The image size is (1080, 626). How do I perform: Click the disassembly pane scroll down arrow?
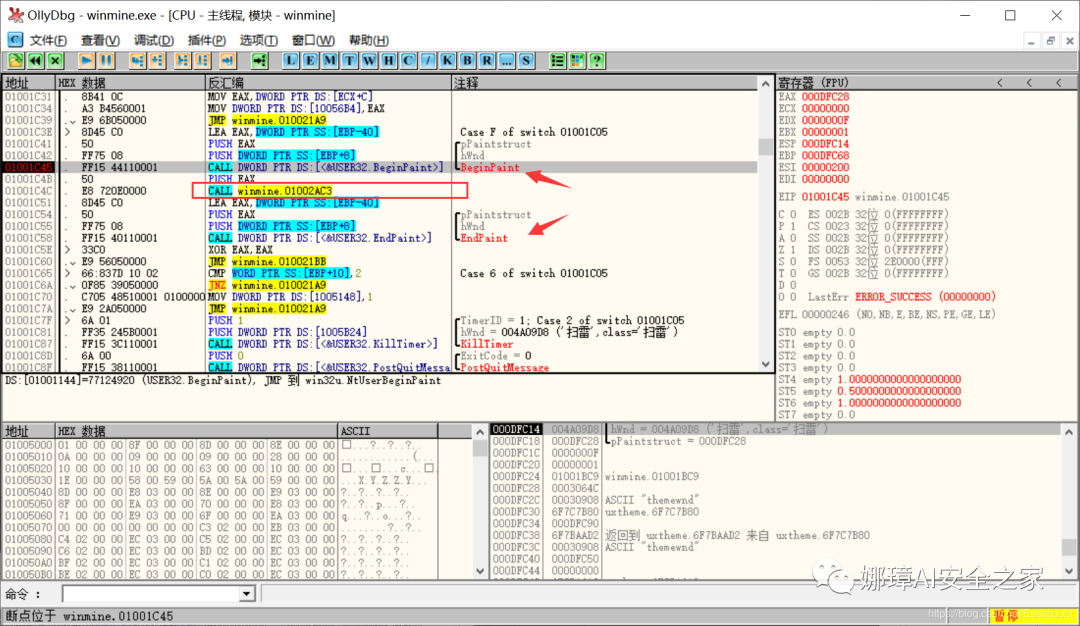point(765,364)
